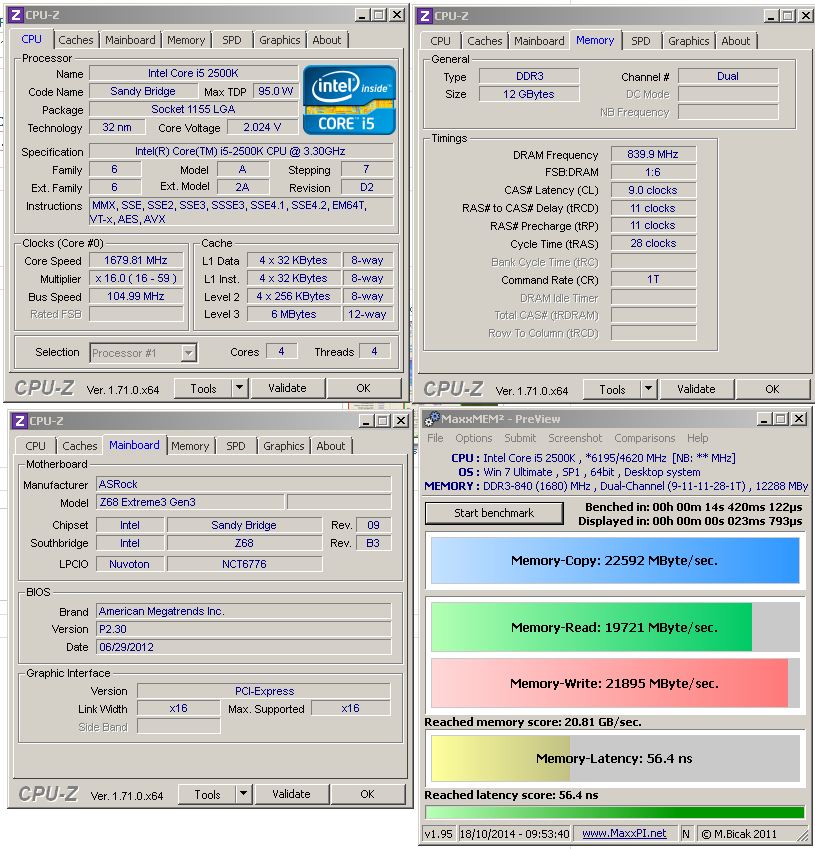Click the CPU-Z logo icon in the Memory window title bar
Image resolution: width=815 pixels, height=849 pixels.
click(425, 16)
